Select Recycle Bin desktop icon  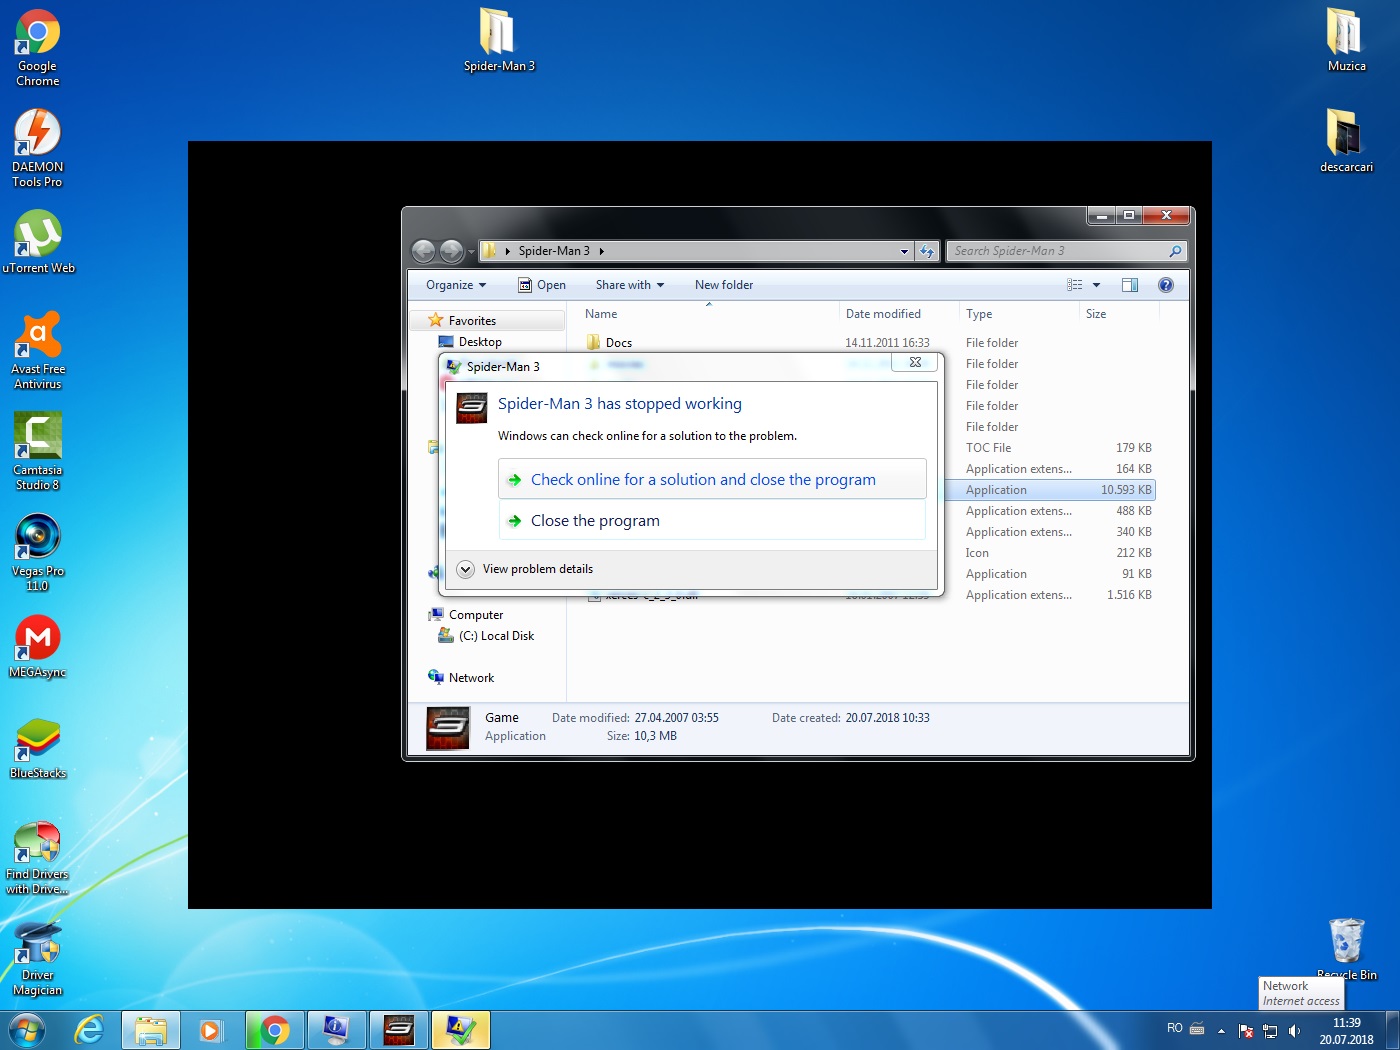point(1346,948)
